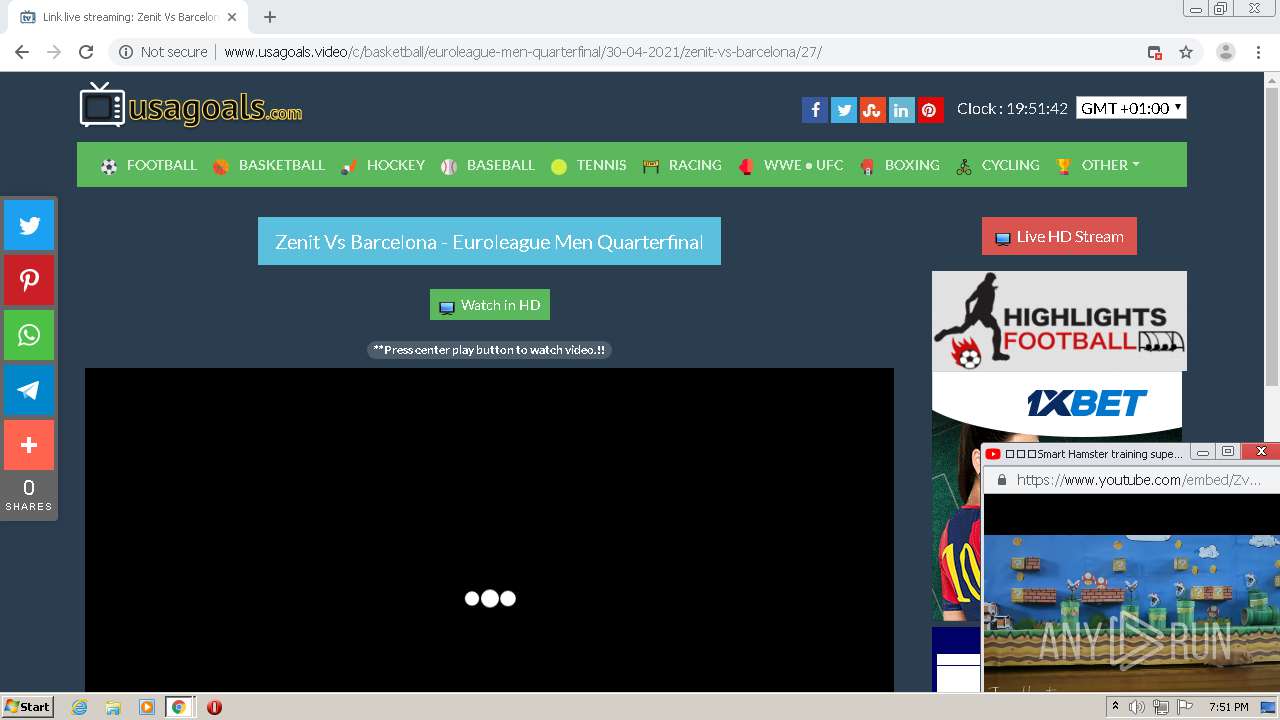Open the GMT +01:00 timezone dropdown

click(1131, 108)
